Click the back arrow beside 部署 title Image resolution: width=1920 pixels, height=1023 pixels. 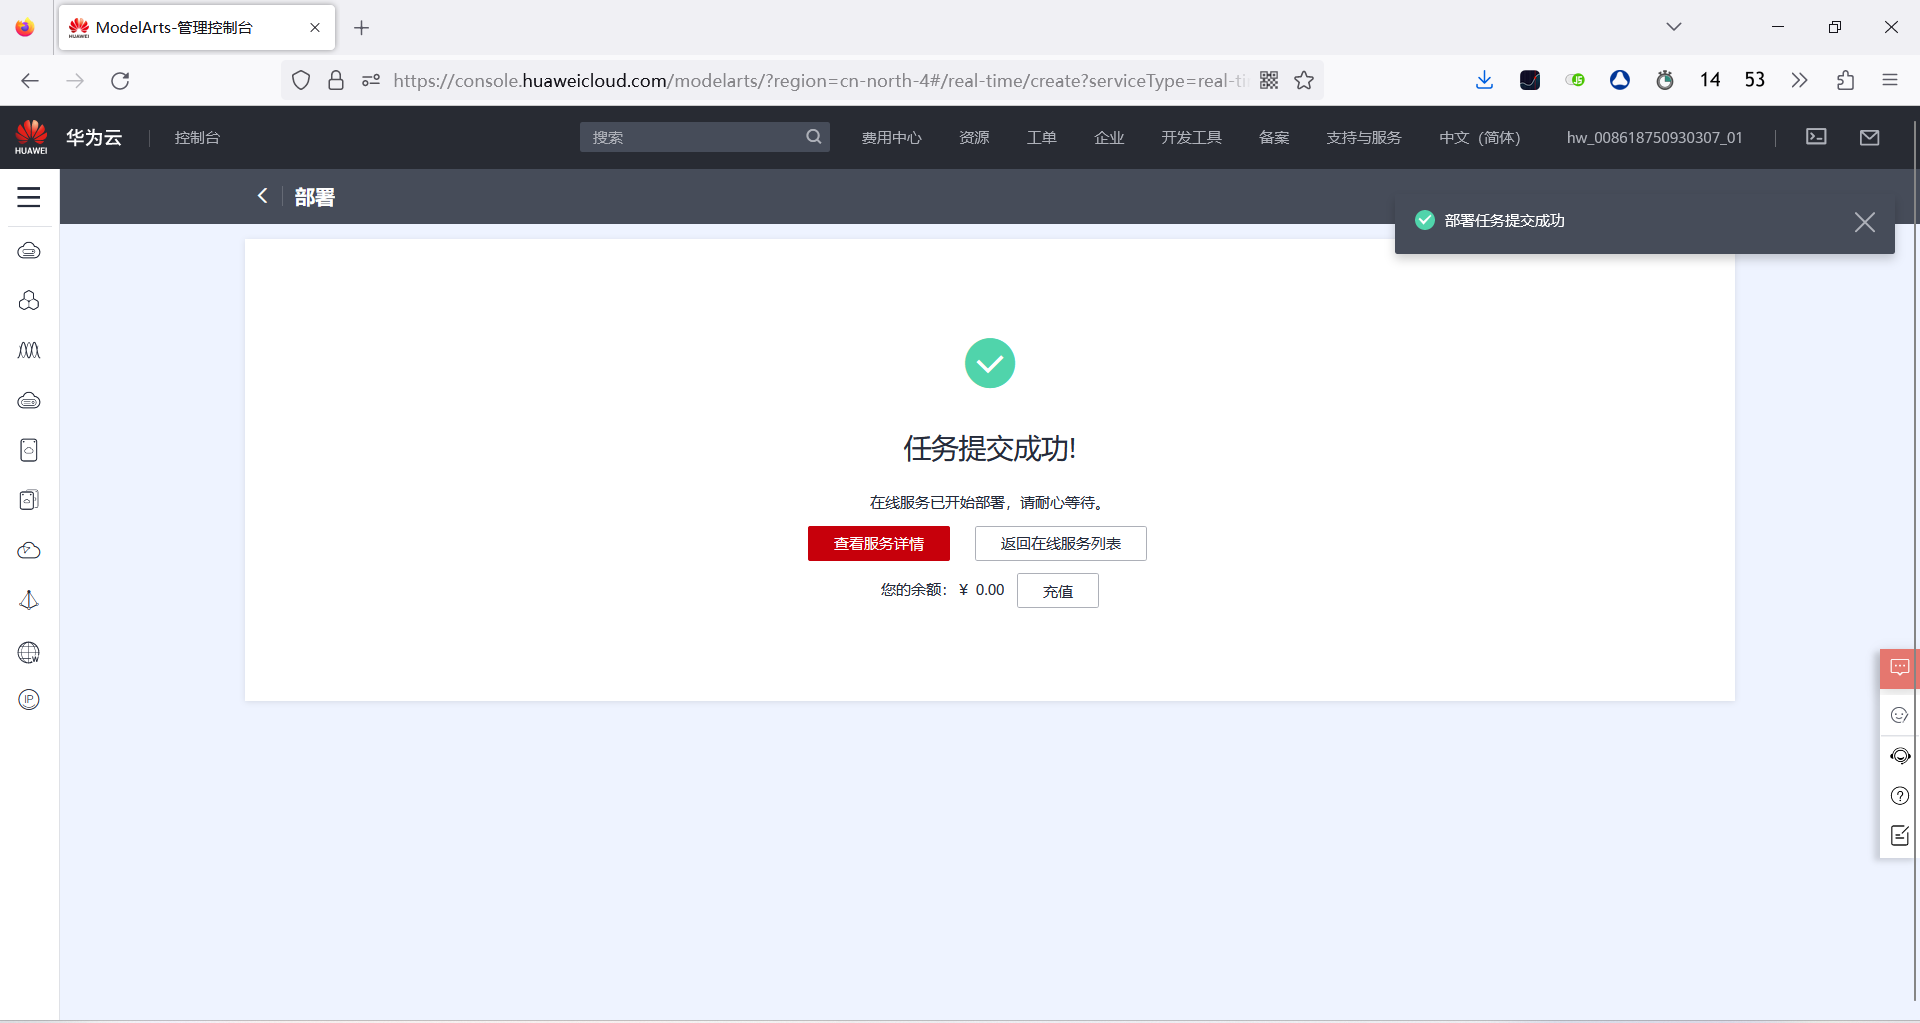(263, 196)
